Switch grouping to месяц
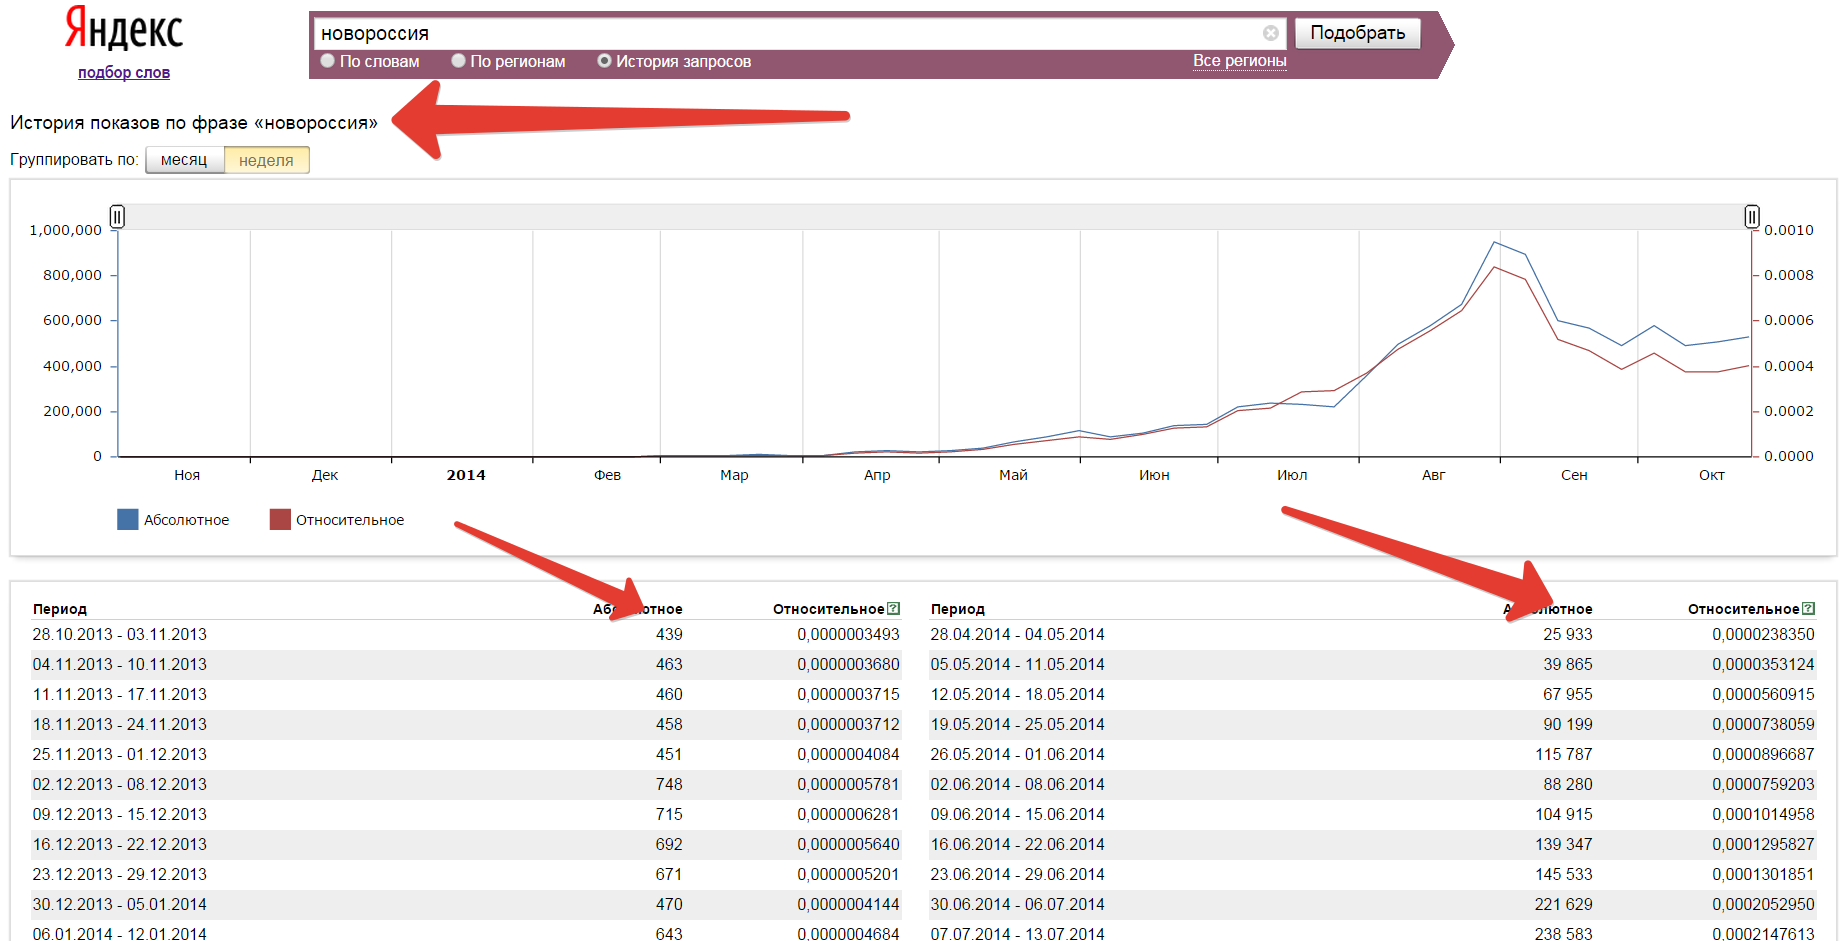The height and width of the screenshot is (941, 1847). click(x=184, y=160)
